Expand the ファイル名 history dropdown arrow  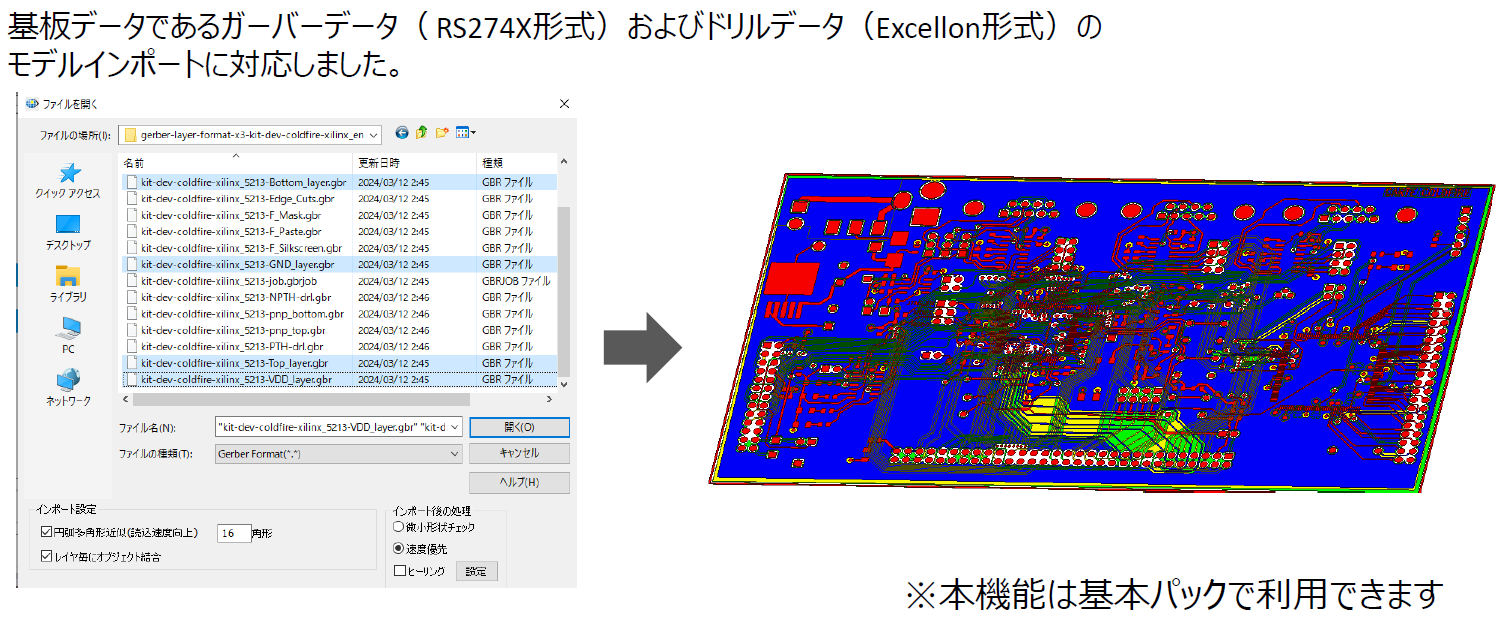[455, 427]
